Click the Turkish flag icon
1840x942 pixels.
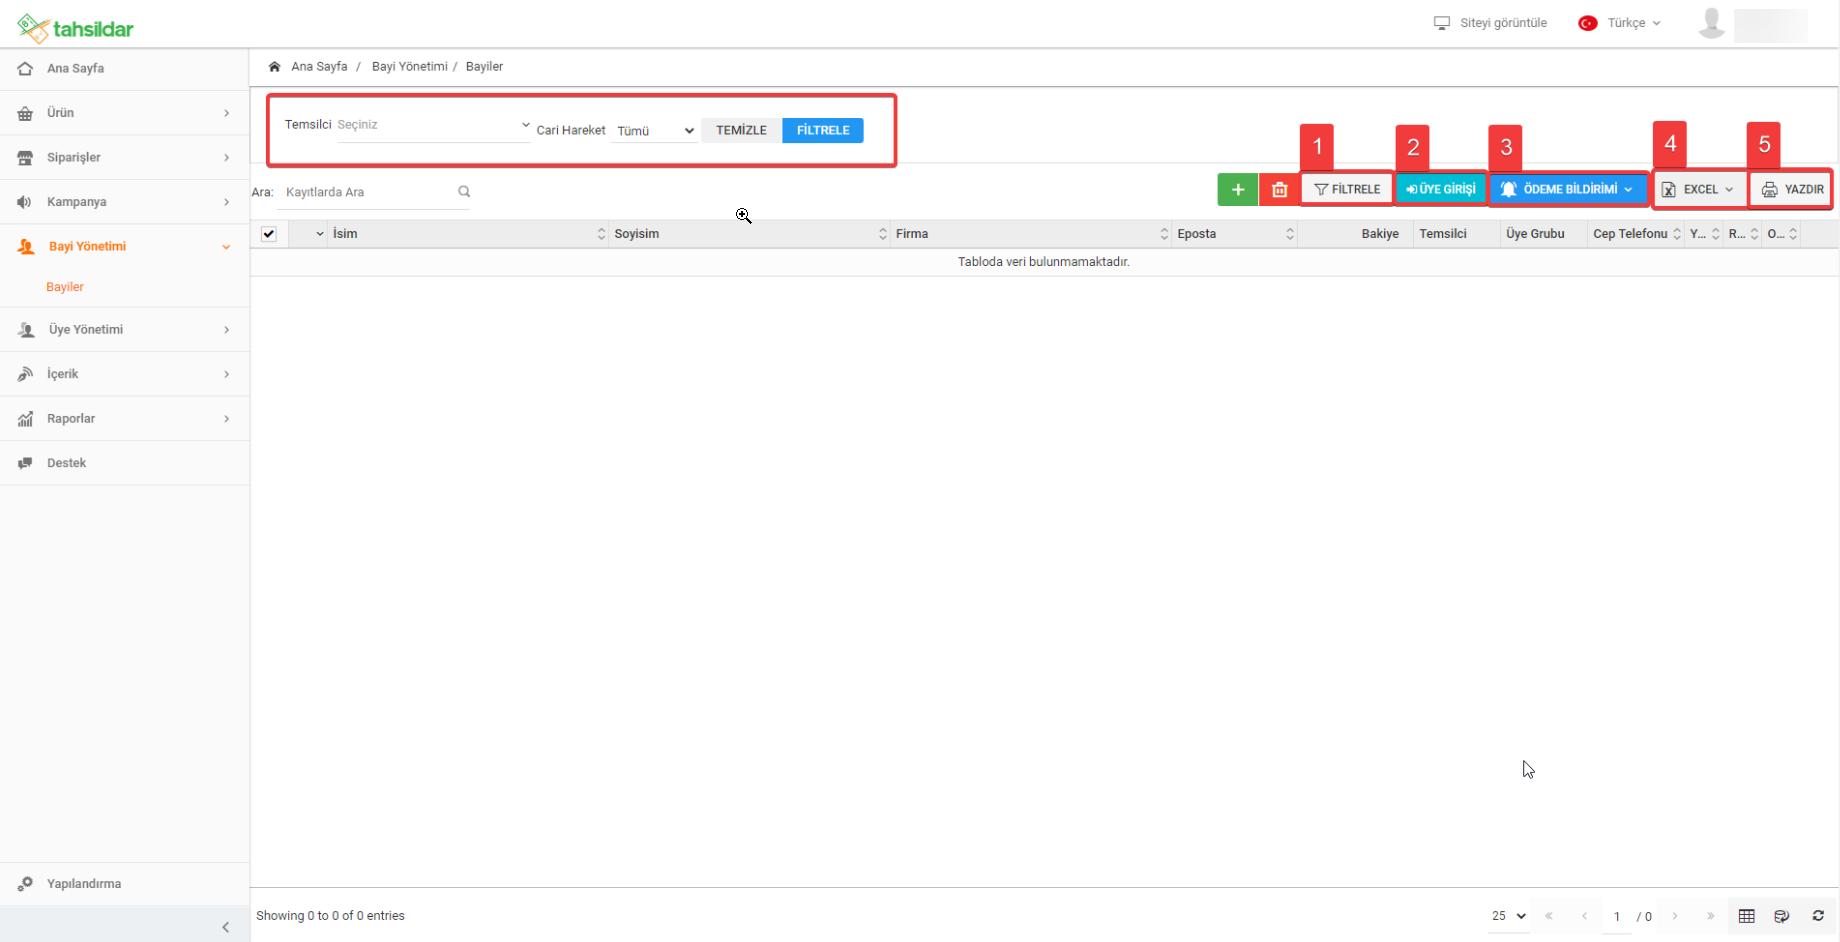[1587, 23]
